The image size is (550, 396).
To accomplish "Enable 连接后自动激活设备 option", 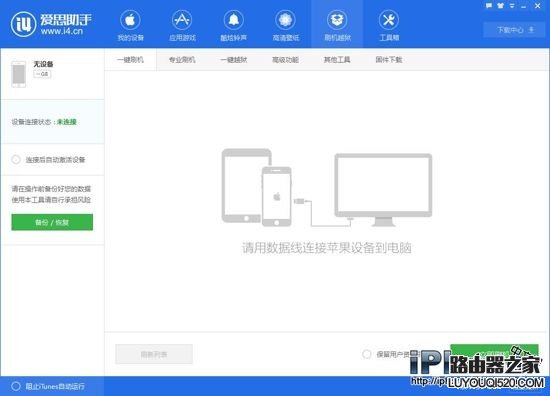I will click(16, 160).
